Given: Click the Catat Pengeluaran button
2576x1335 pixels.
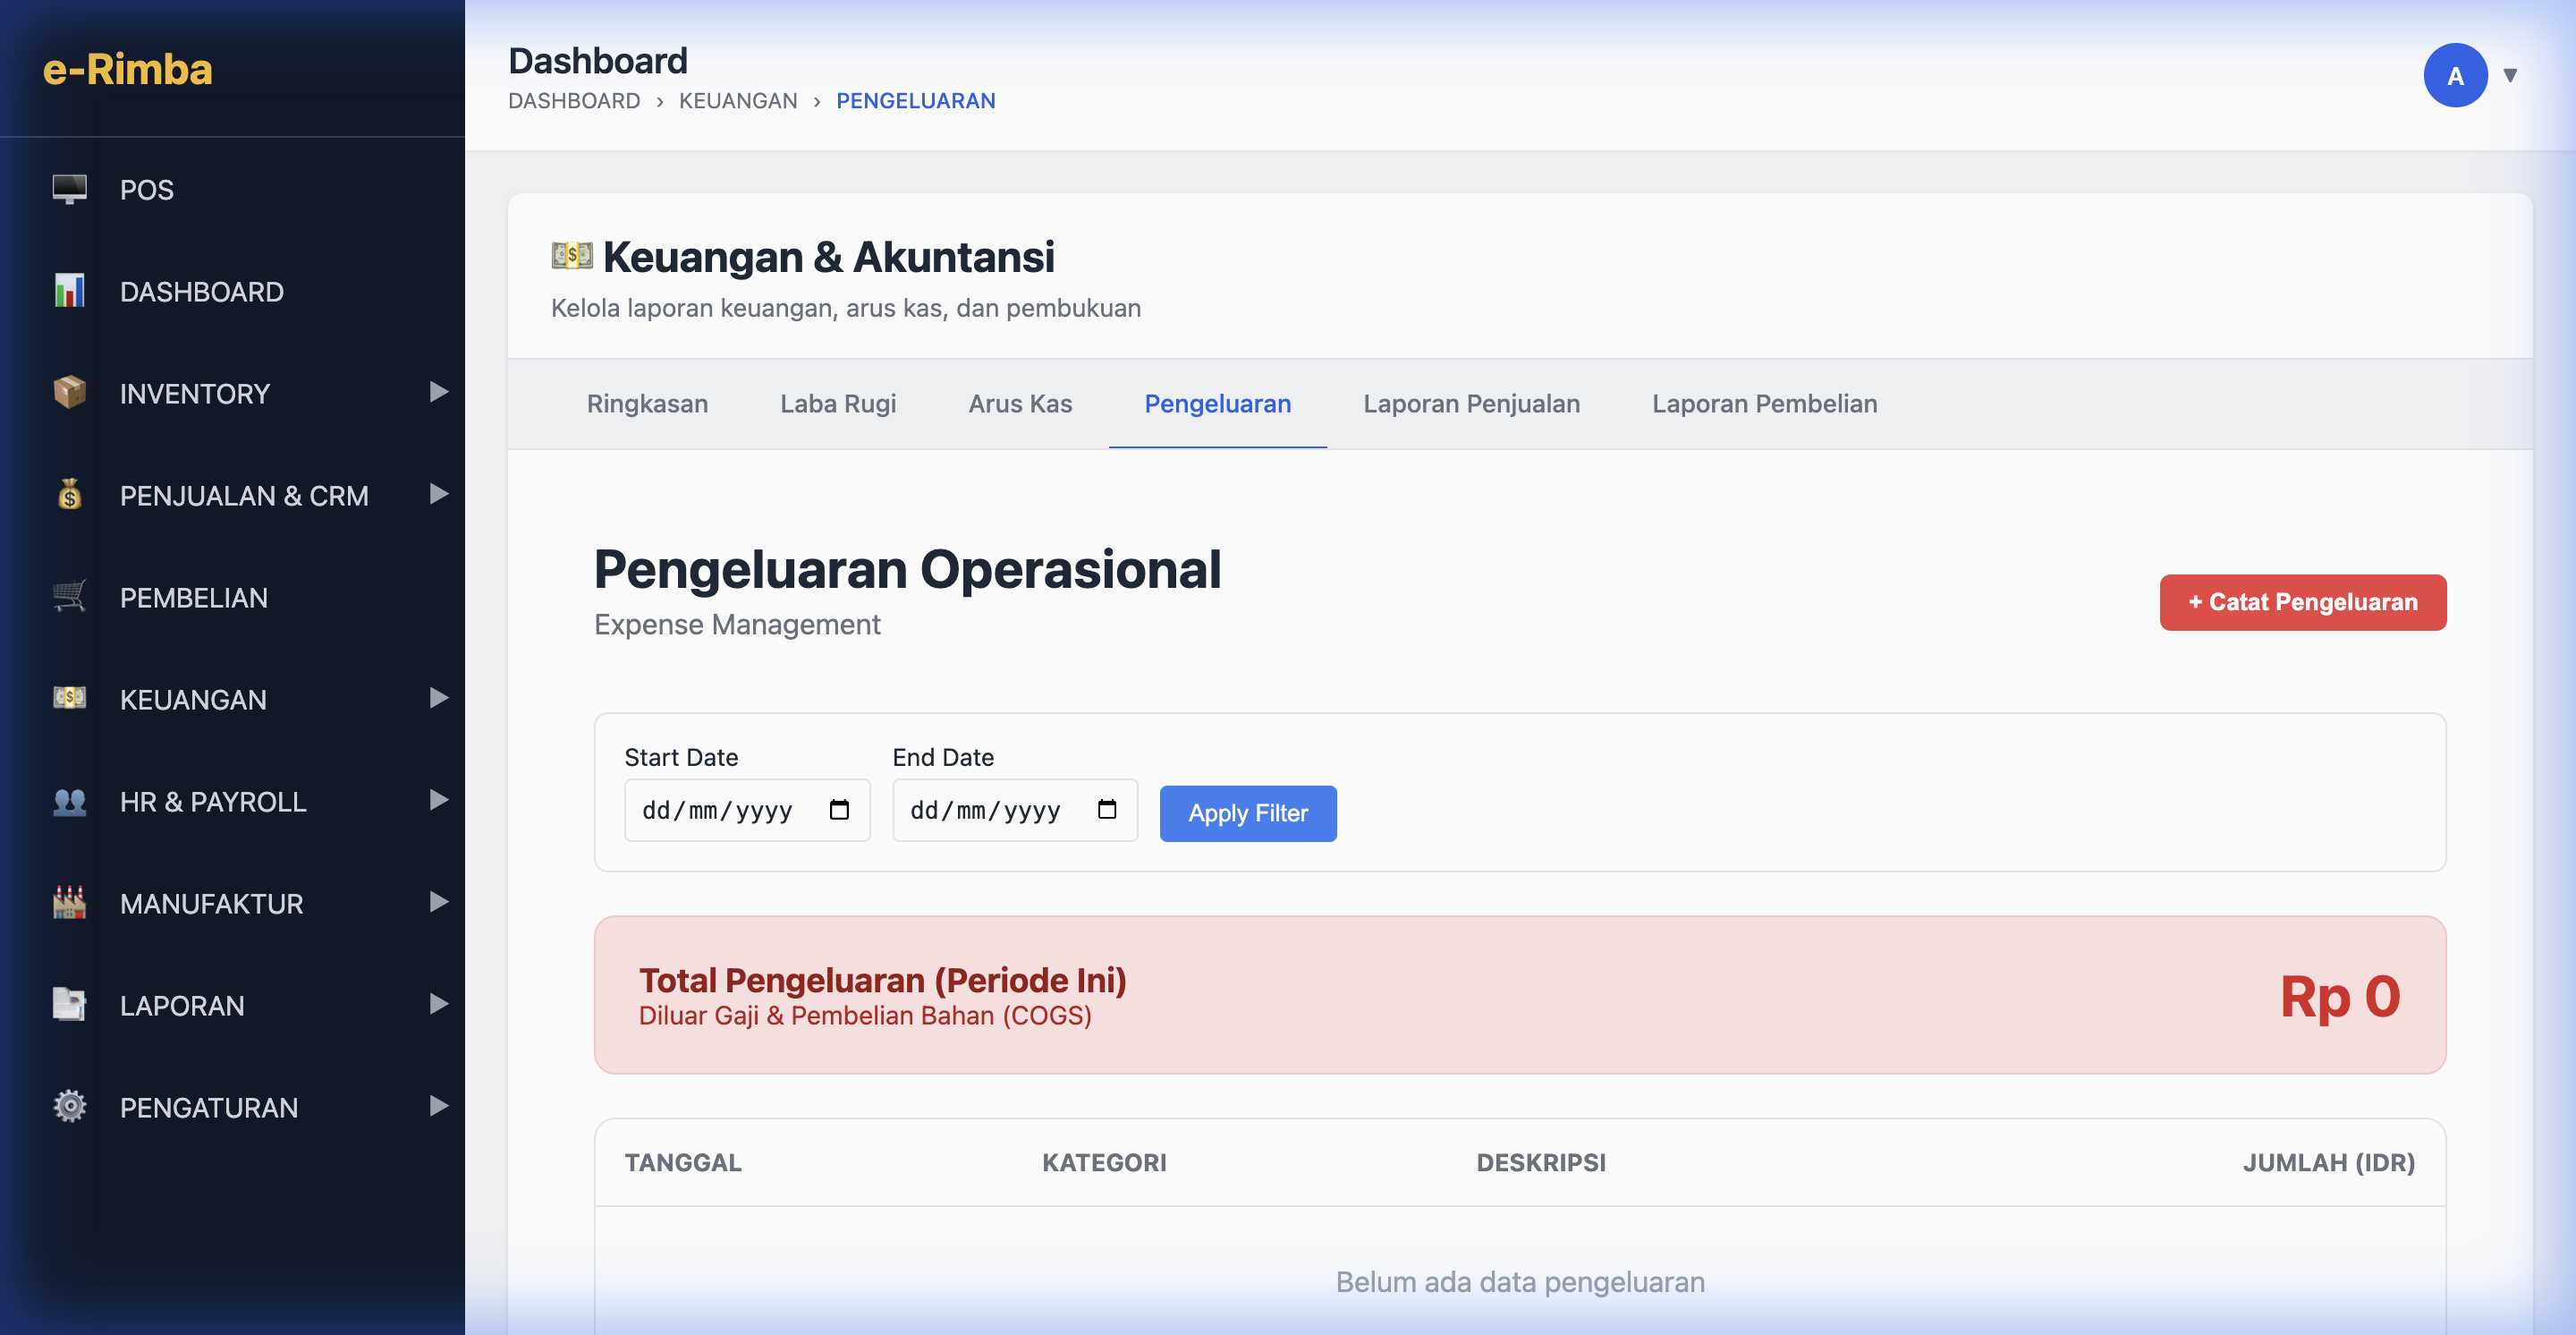Looking at the screenshot, I should tap(2302, 602).
